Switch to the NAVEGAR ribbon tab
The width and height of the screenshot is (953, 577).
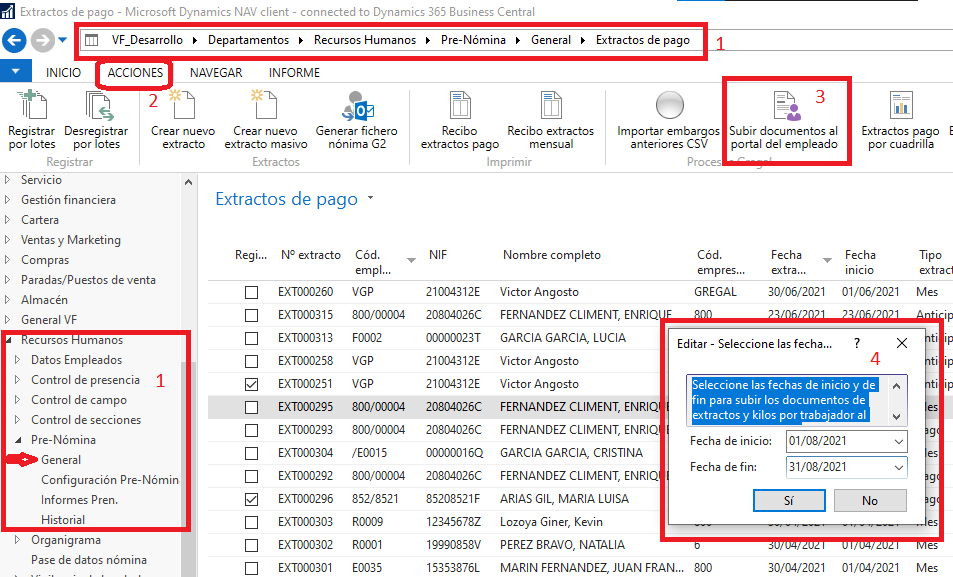click(216, 73)
